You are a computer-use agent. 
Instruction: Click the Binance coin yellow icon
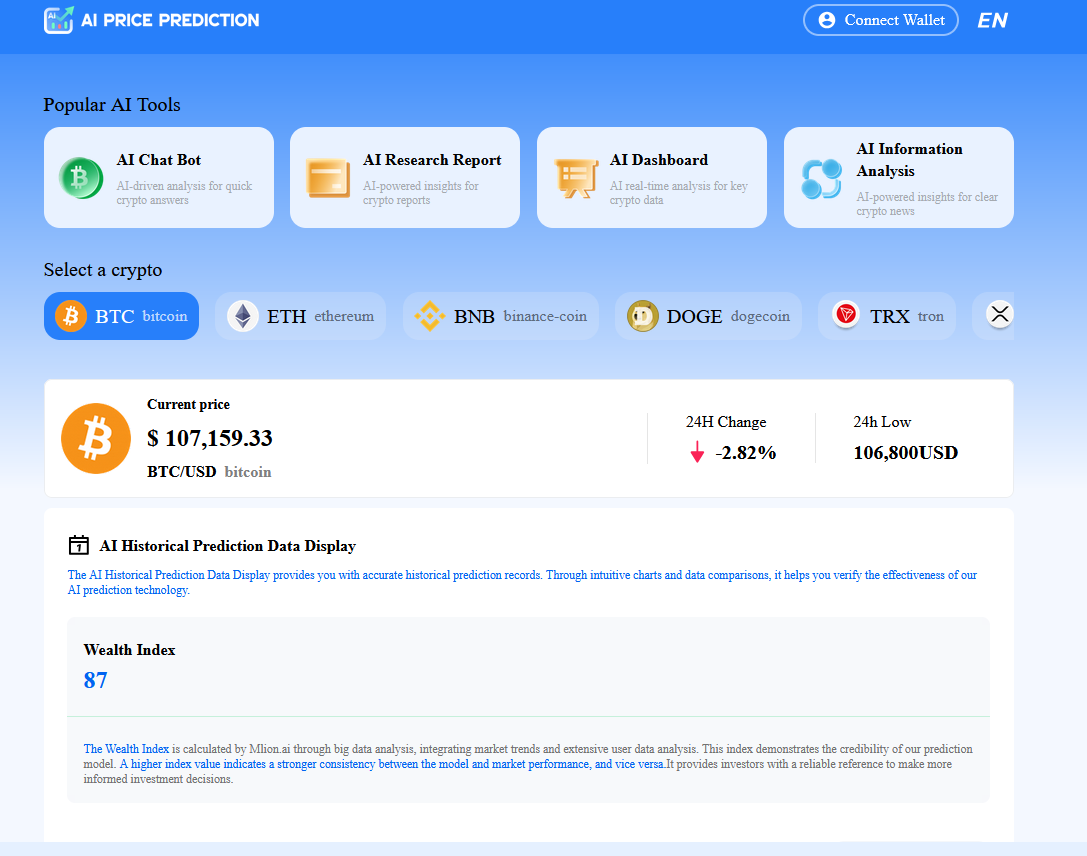(430, 316)
